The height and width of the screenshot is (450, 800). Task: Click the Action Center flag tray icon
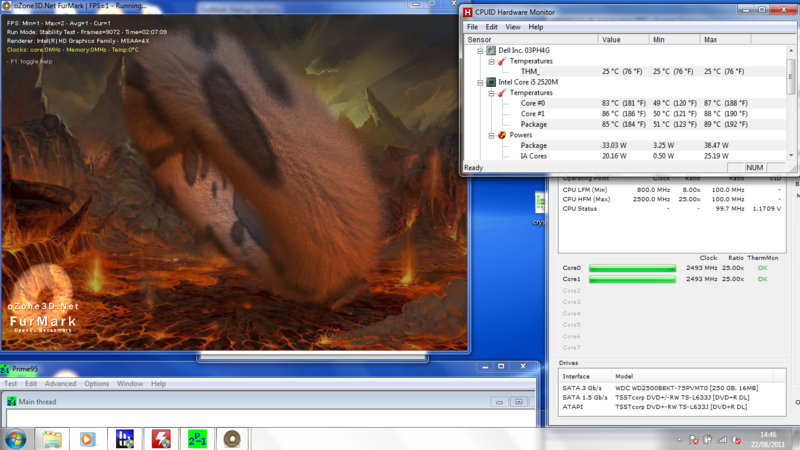click(693, 439)
